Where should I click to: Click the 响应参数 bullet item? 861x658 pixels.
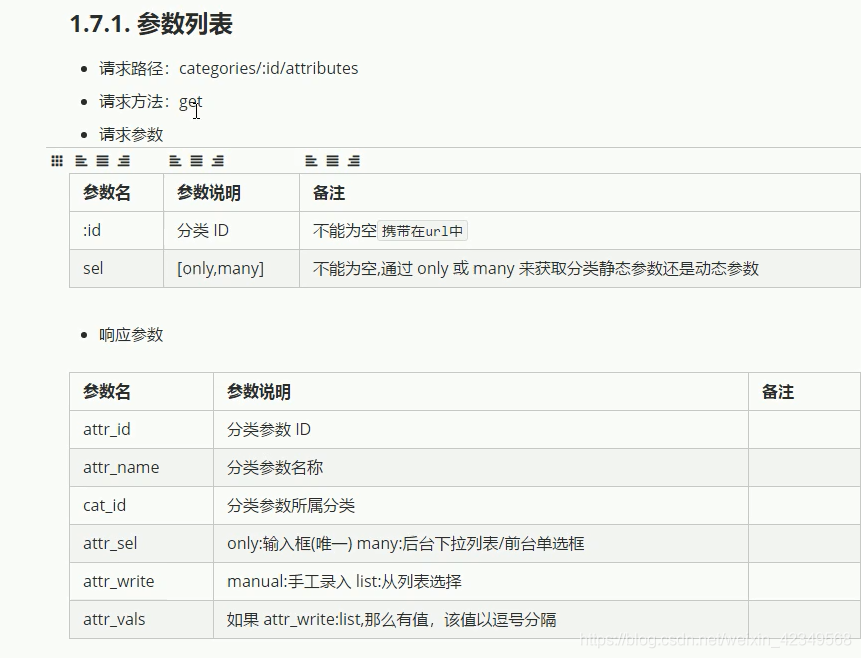[x=131, y=334]
